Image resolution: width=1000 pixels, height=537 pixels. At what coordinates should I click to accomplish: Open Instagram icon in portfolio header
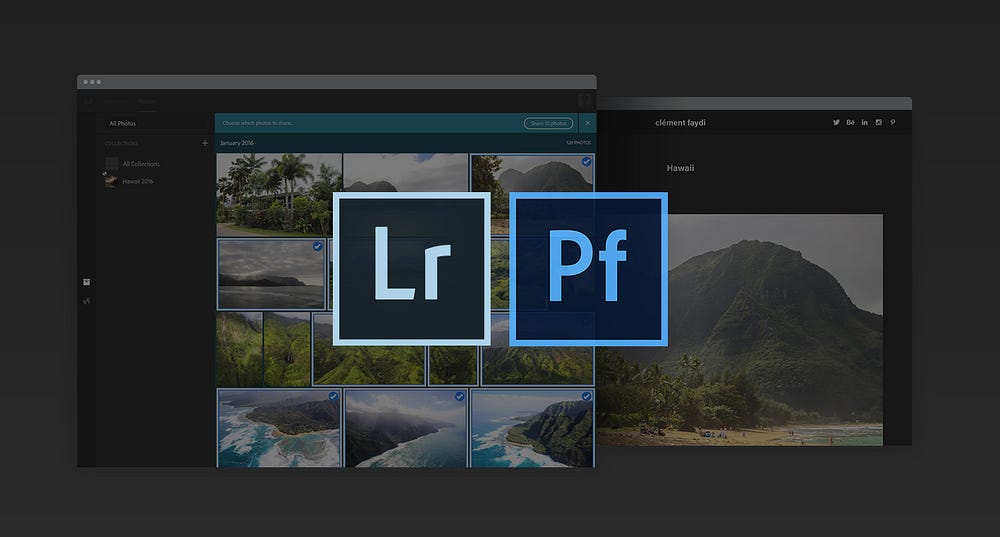click(878, 122)
